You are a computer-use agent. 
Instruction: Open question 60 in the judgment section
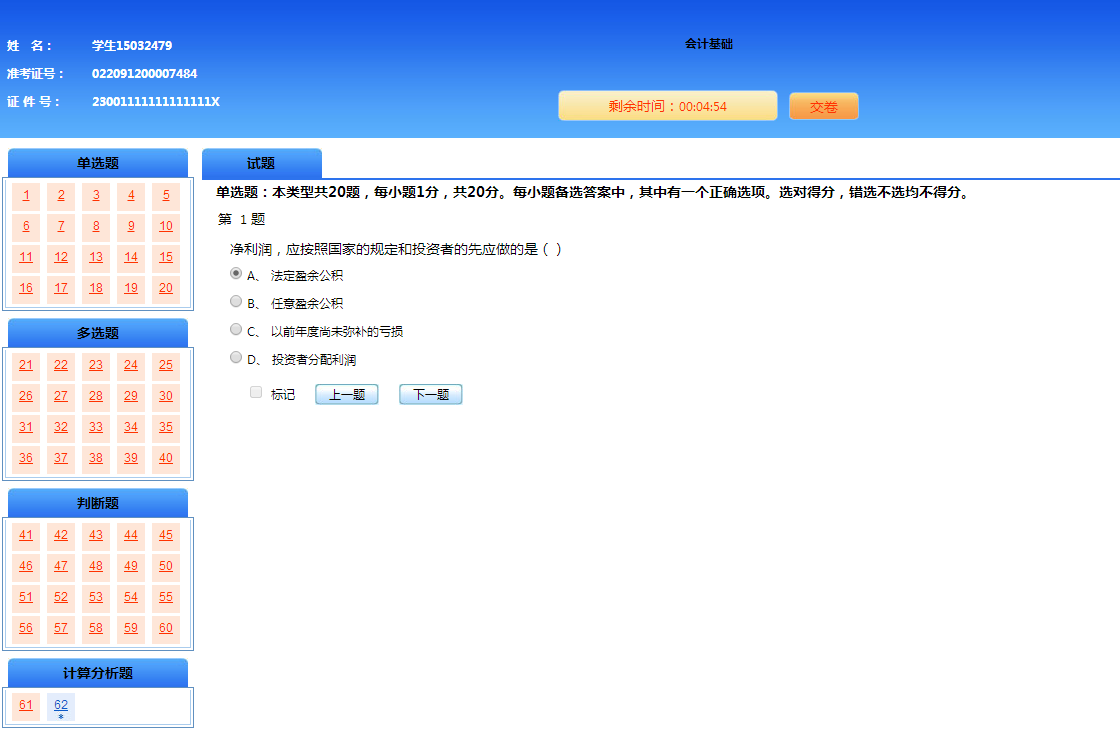coord(165,628)
